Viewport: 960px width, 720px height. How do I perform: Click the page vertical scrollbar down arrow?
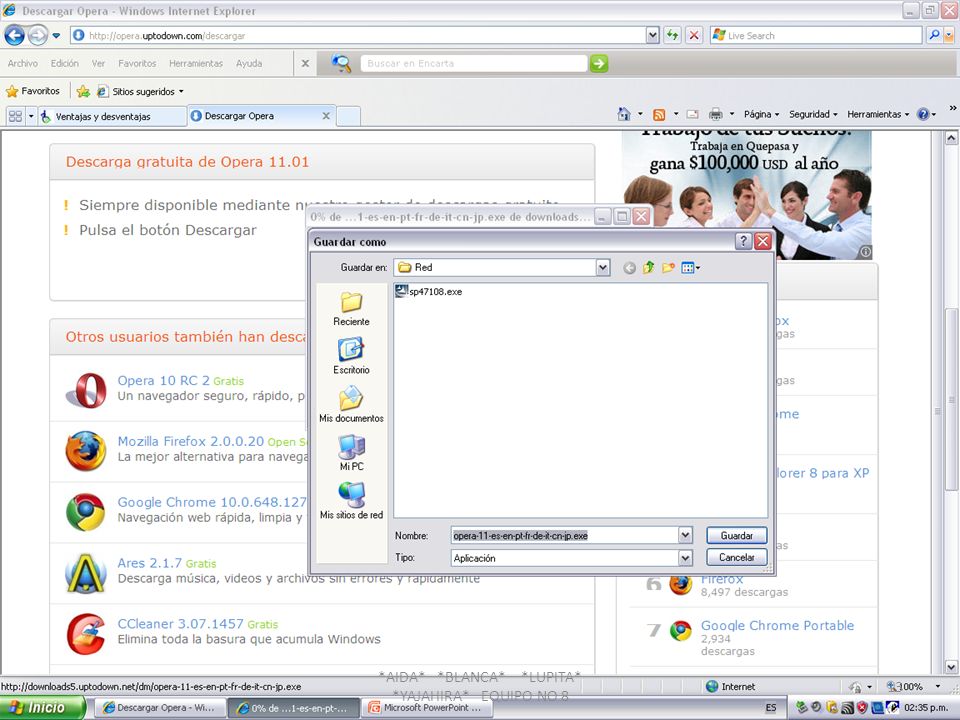coord(951,667)
